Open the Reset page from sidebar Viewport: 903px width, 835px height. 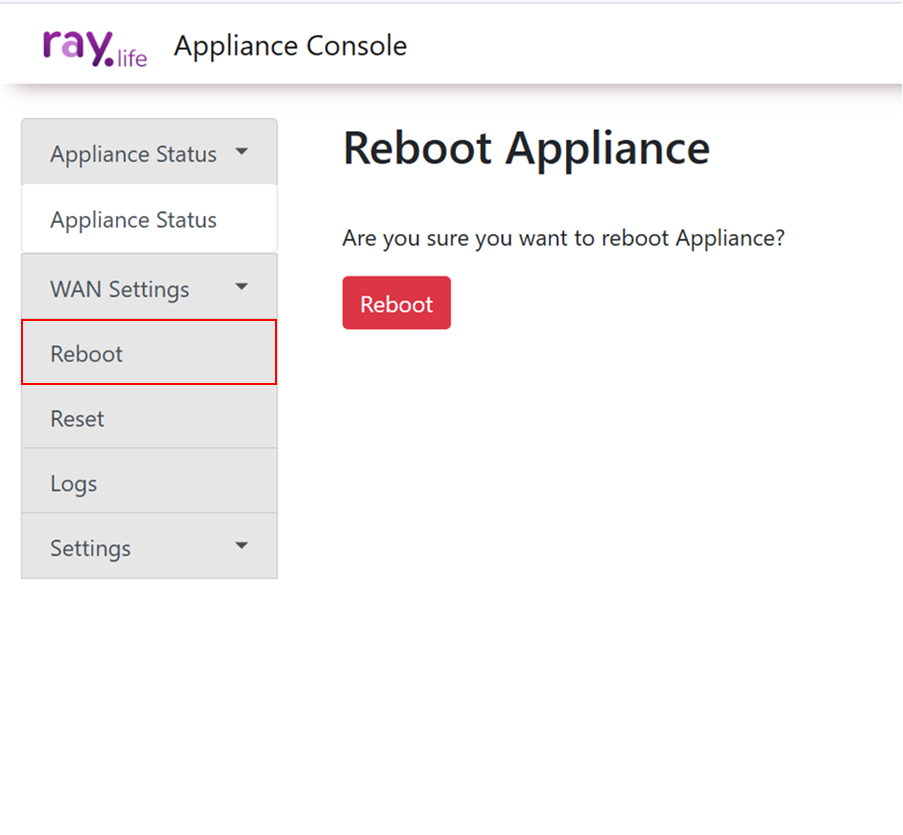coord(77,419)
